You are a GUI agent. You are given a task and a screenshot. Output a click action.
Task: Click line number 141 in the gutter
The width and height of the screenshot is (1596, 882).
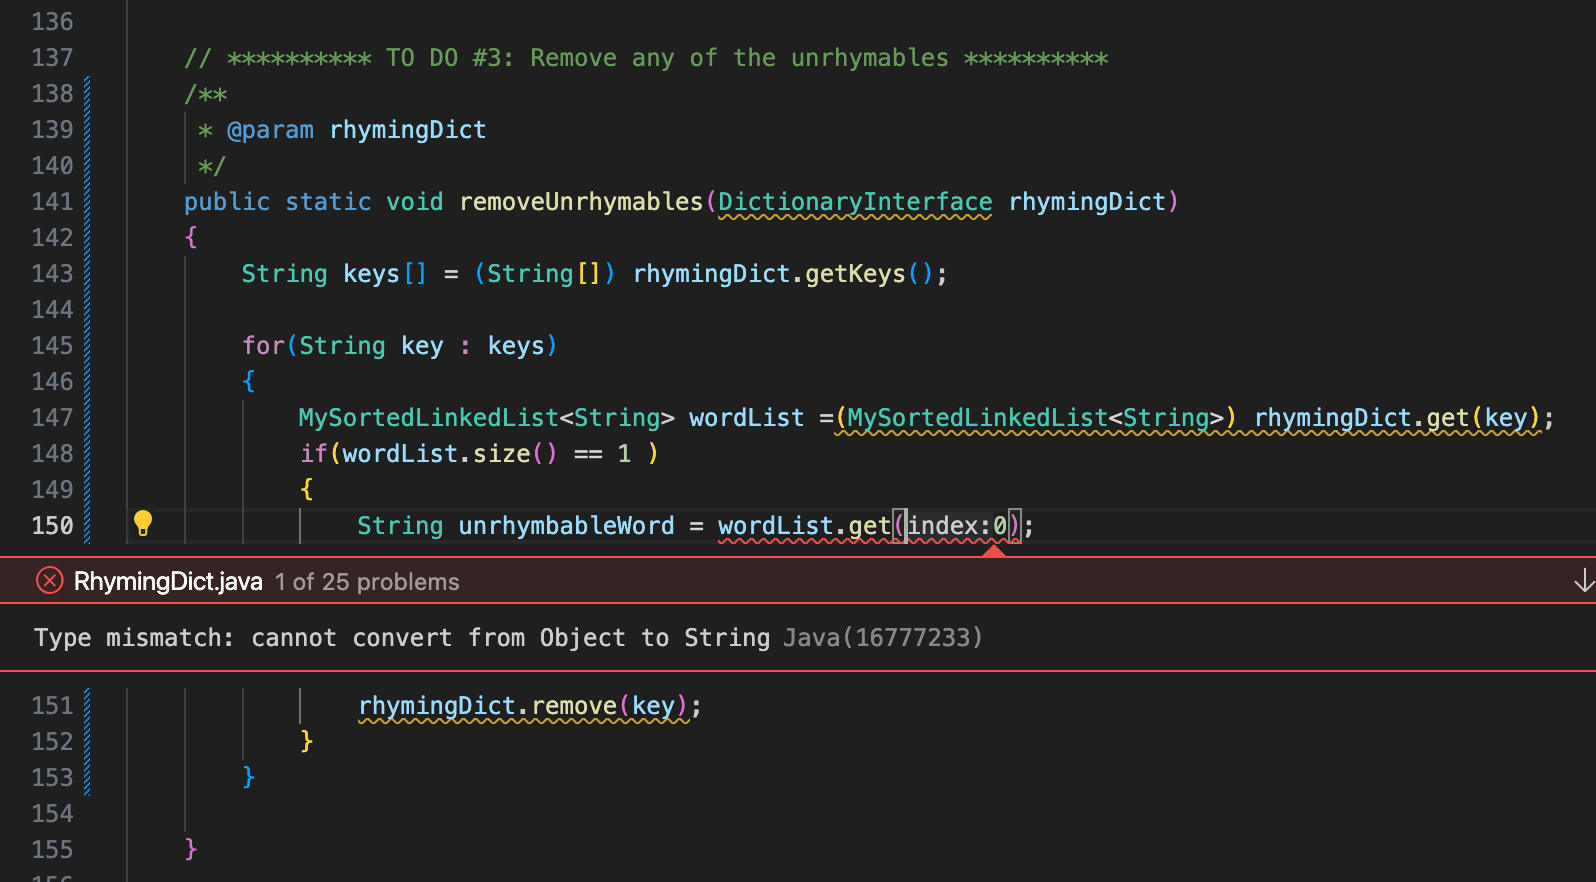[x=52, y=202]
